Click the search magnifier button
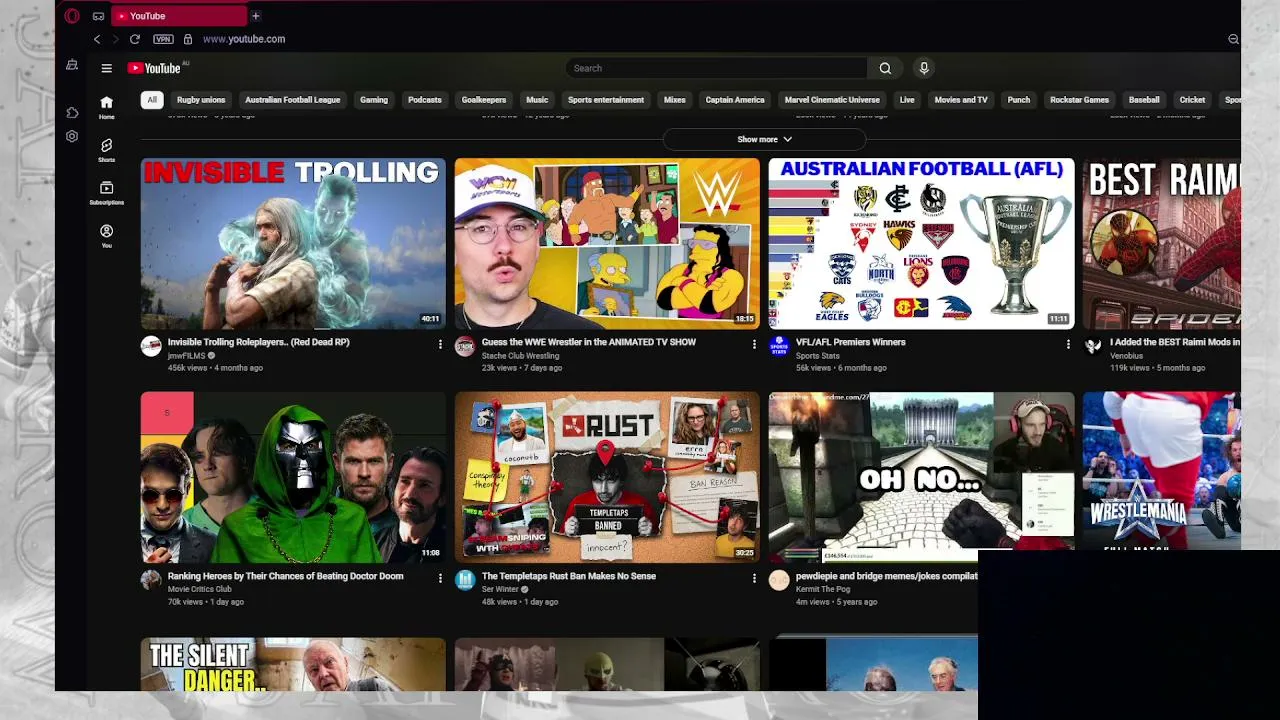Screen dimensions: 1280x720 [x=885, y=68]
